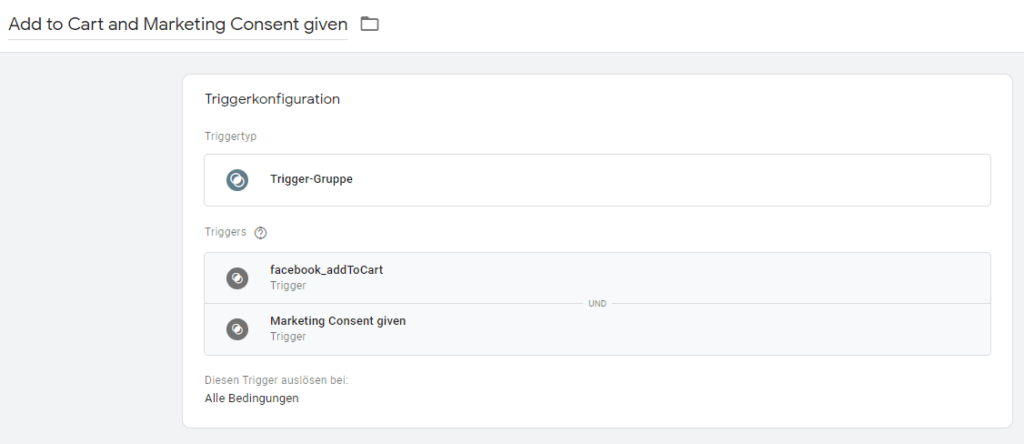Image resolution: width=1024 pixels, height=444 pixels.
Task: Edit the trigger name title field
Action: pos(178,24)
